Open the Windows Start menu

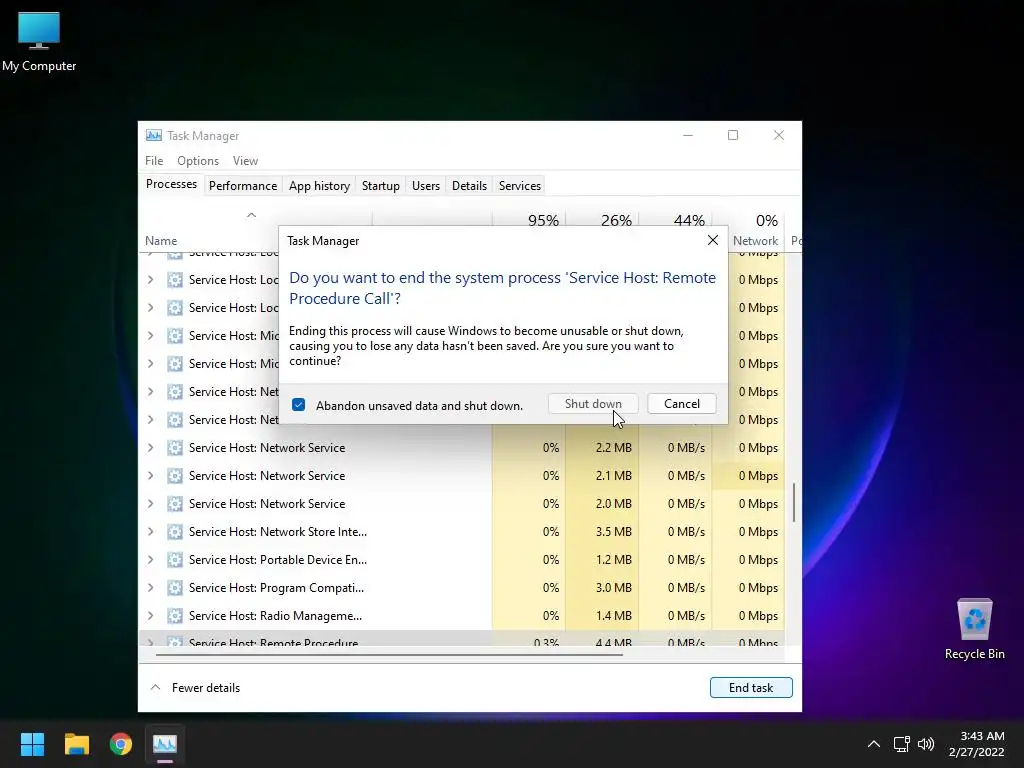pyautogui.click(x=32, y=744)
